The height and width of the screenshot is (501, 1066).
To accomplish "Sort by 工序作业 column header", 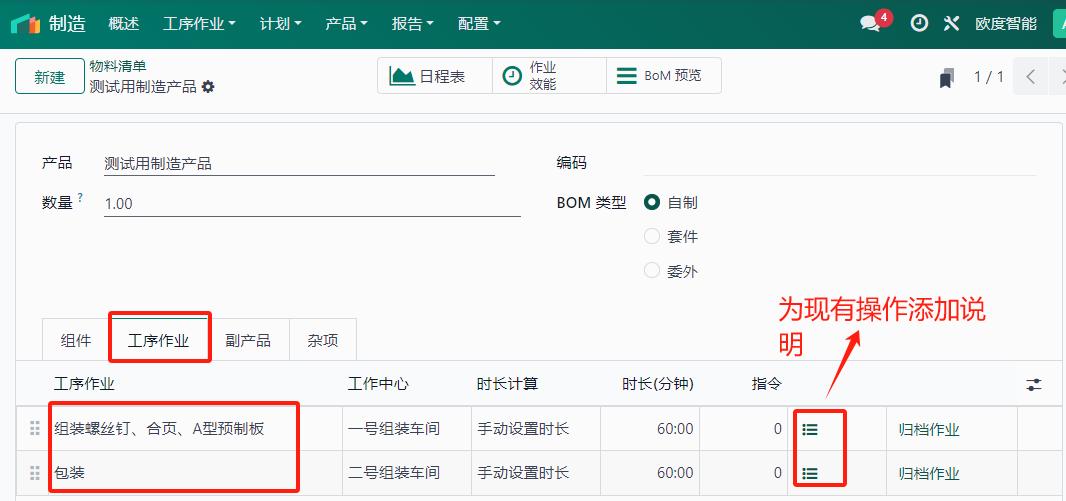I will 84,384.
